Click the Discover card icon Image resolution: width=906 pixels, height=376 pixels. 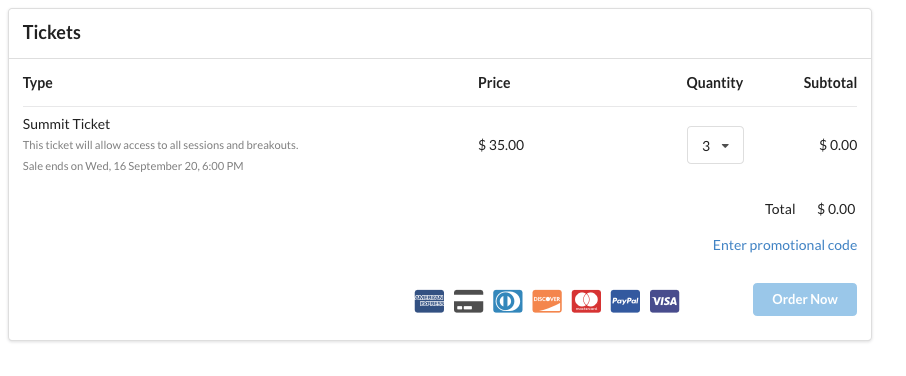click(x=547, y=301)
